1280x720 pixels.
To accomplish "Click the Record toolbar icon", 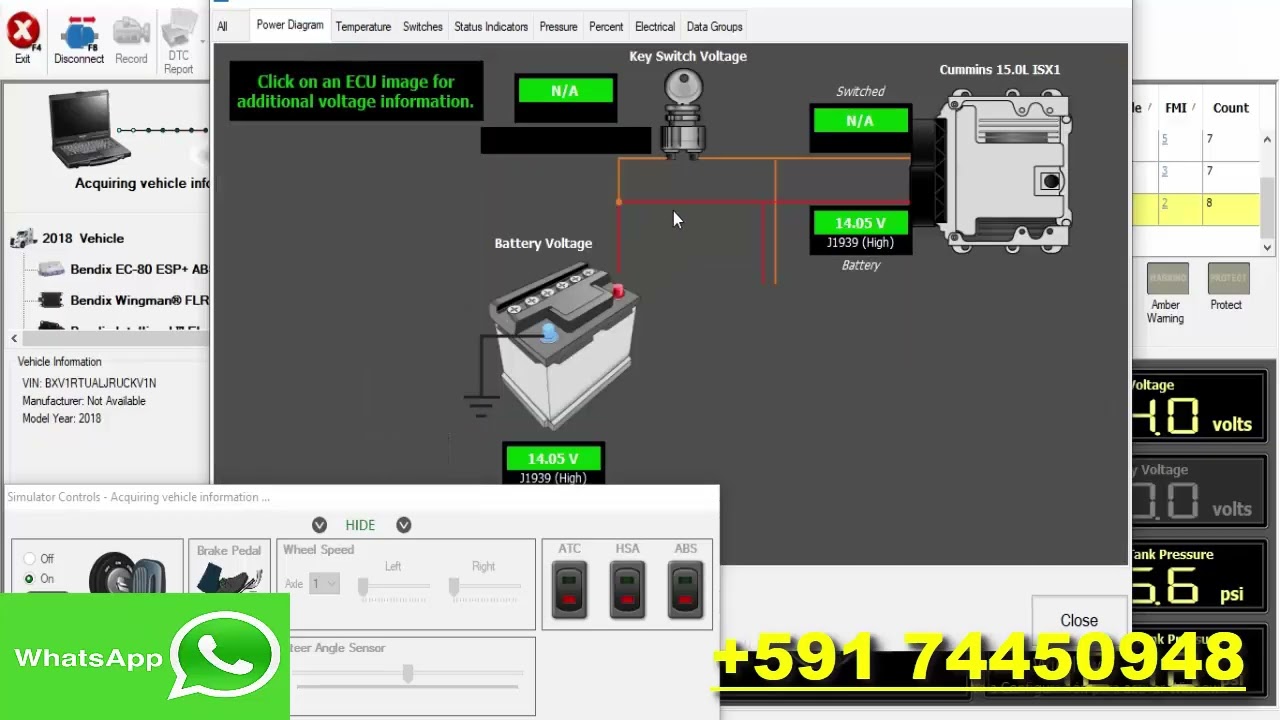I will click(131, 40).
